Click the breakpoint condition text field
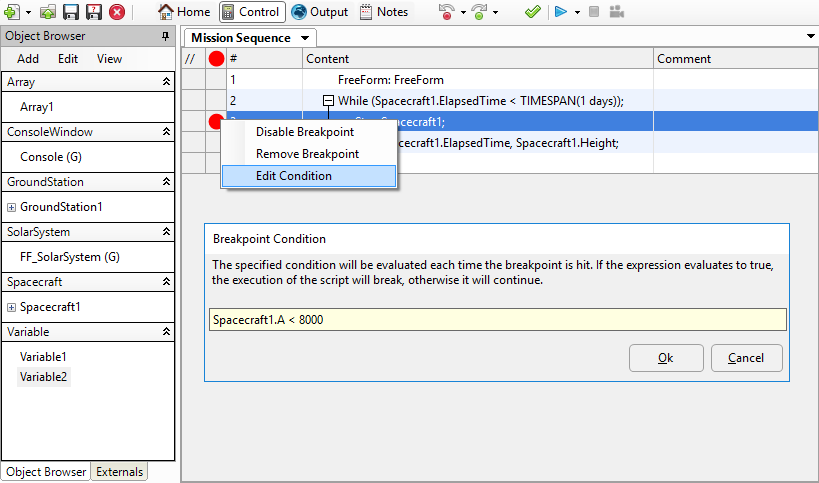 pyautogui.click(x=498, y=320)
